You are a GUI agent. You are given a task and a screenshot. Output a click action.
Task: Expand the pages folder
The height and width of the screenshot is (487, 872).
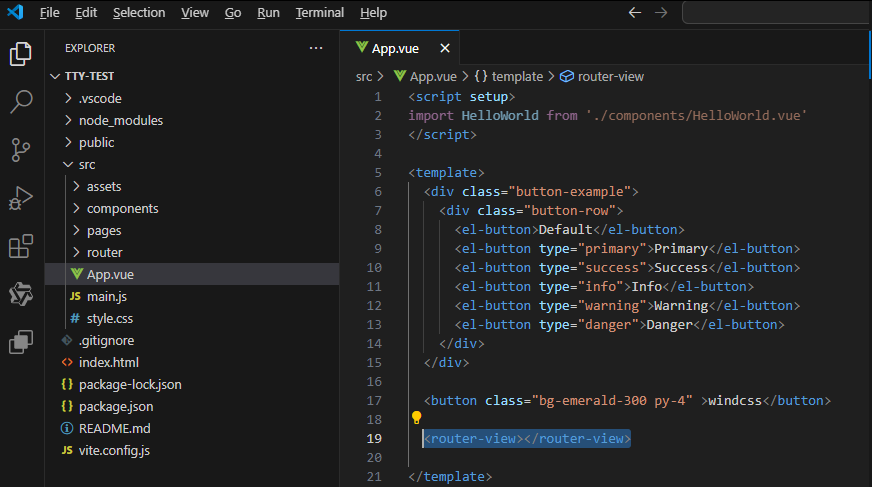click(76, 230)
